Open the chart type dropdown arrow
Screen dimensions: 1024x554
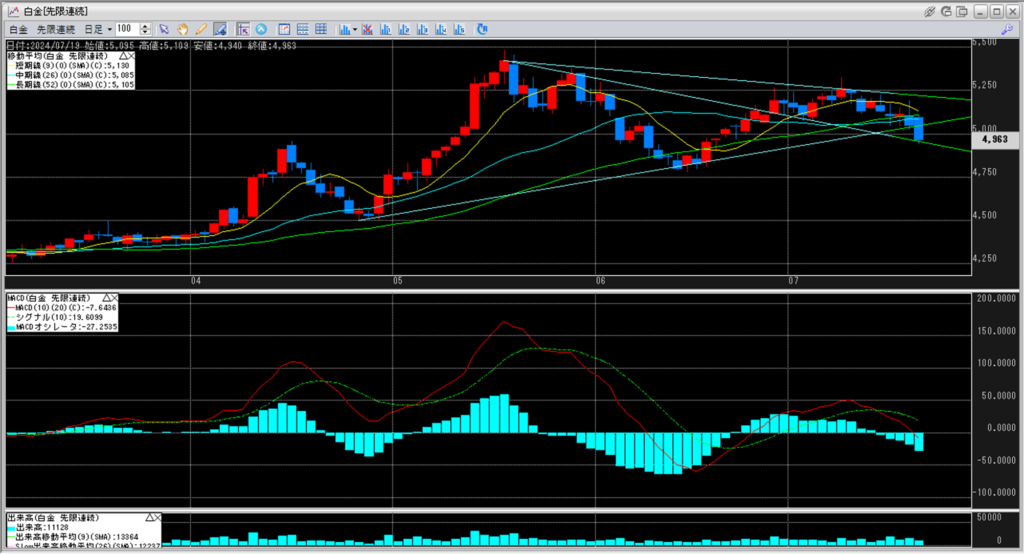(356, 29)
